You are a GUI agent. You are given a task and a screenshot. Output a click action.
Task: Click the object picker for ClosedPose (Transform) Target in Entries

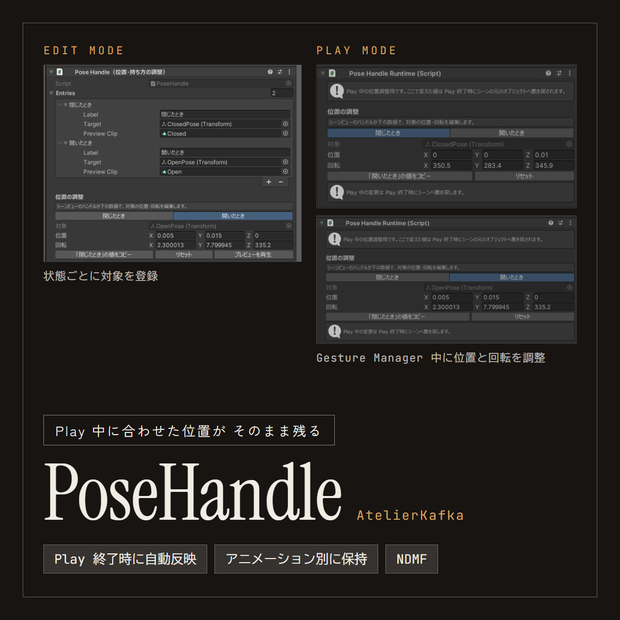click(x=285, y=124)
